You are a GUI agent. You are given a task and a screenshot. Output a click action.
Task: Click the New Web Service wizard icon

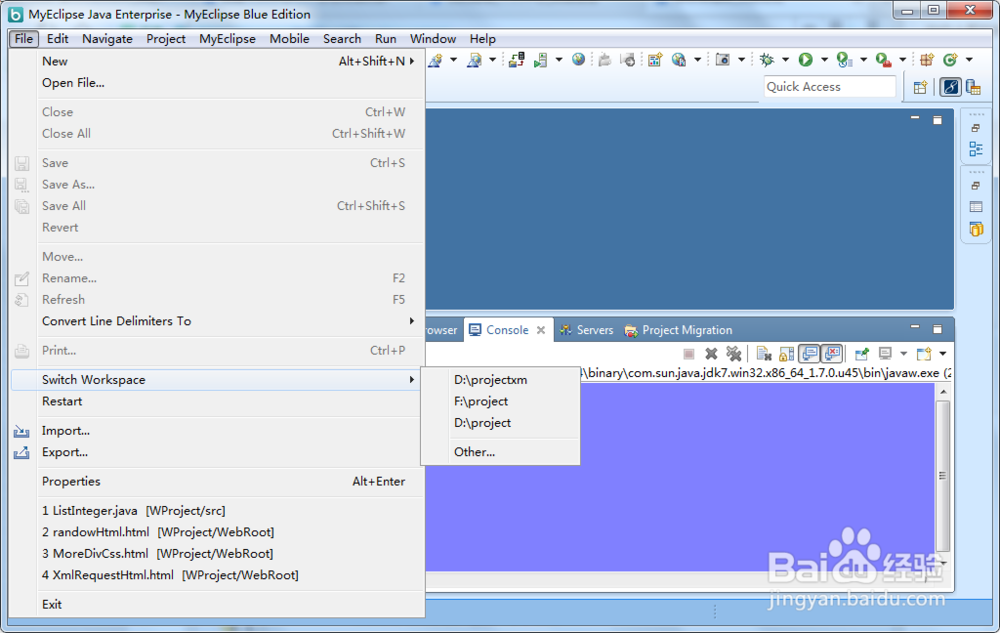point(654,60)
